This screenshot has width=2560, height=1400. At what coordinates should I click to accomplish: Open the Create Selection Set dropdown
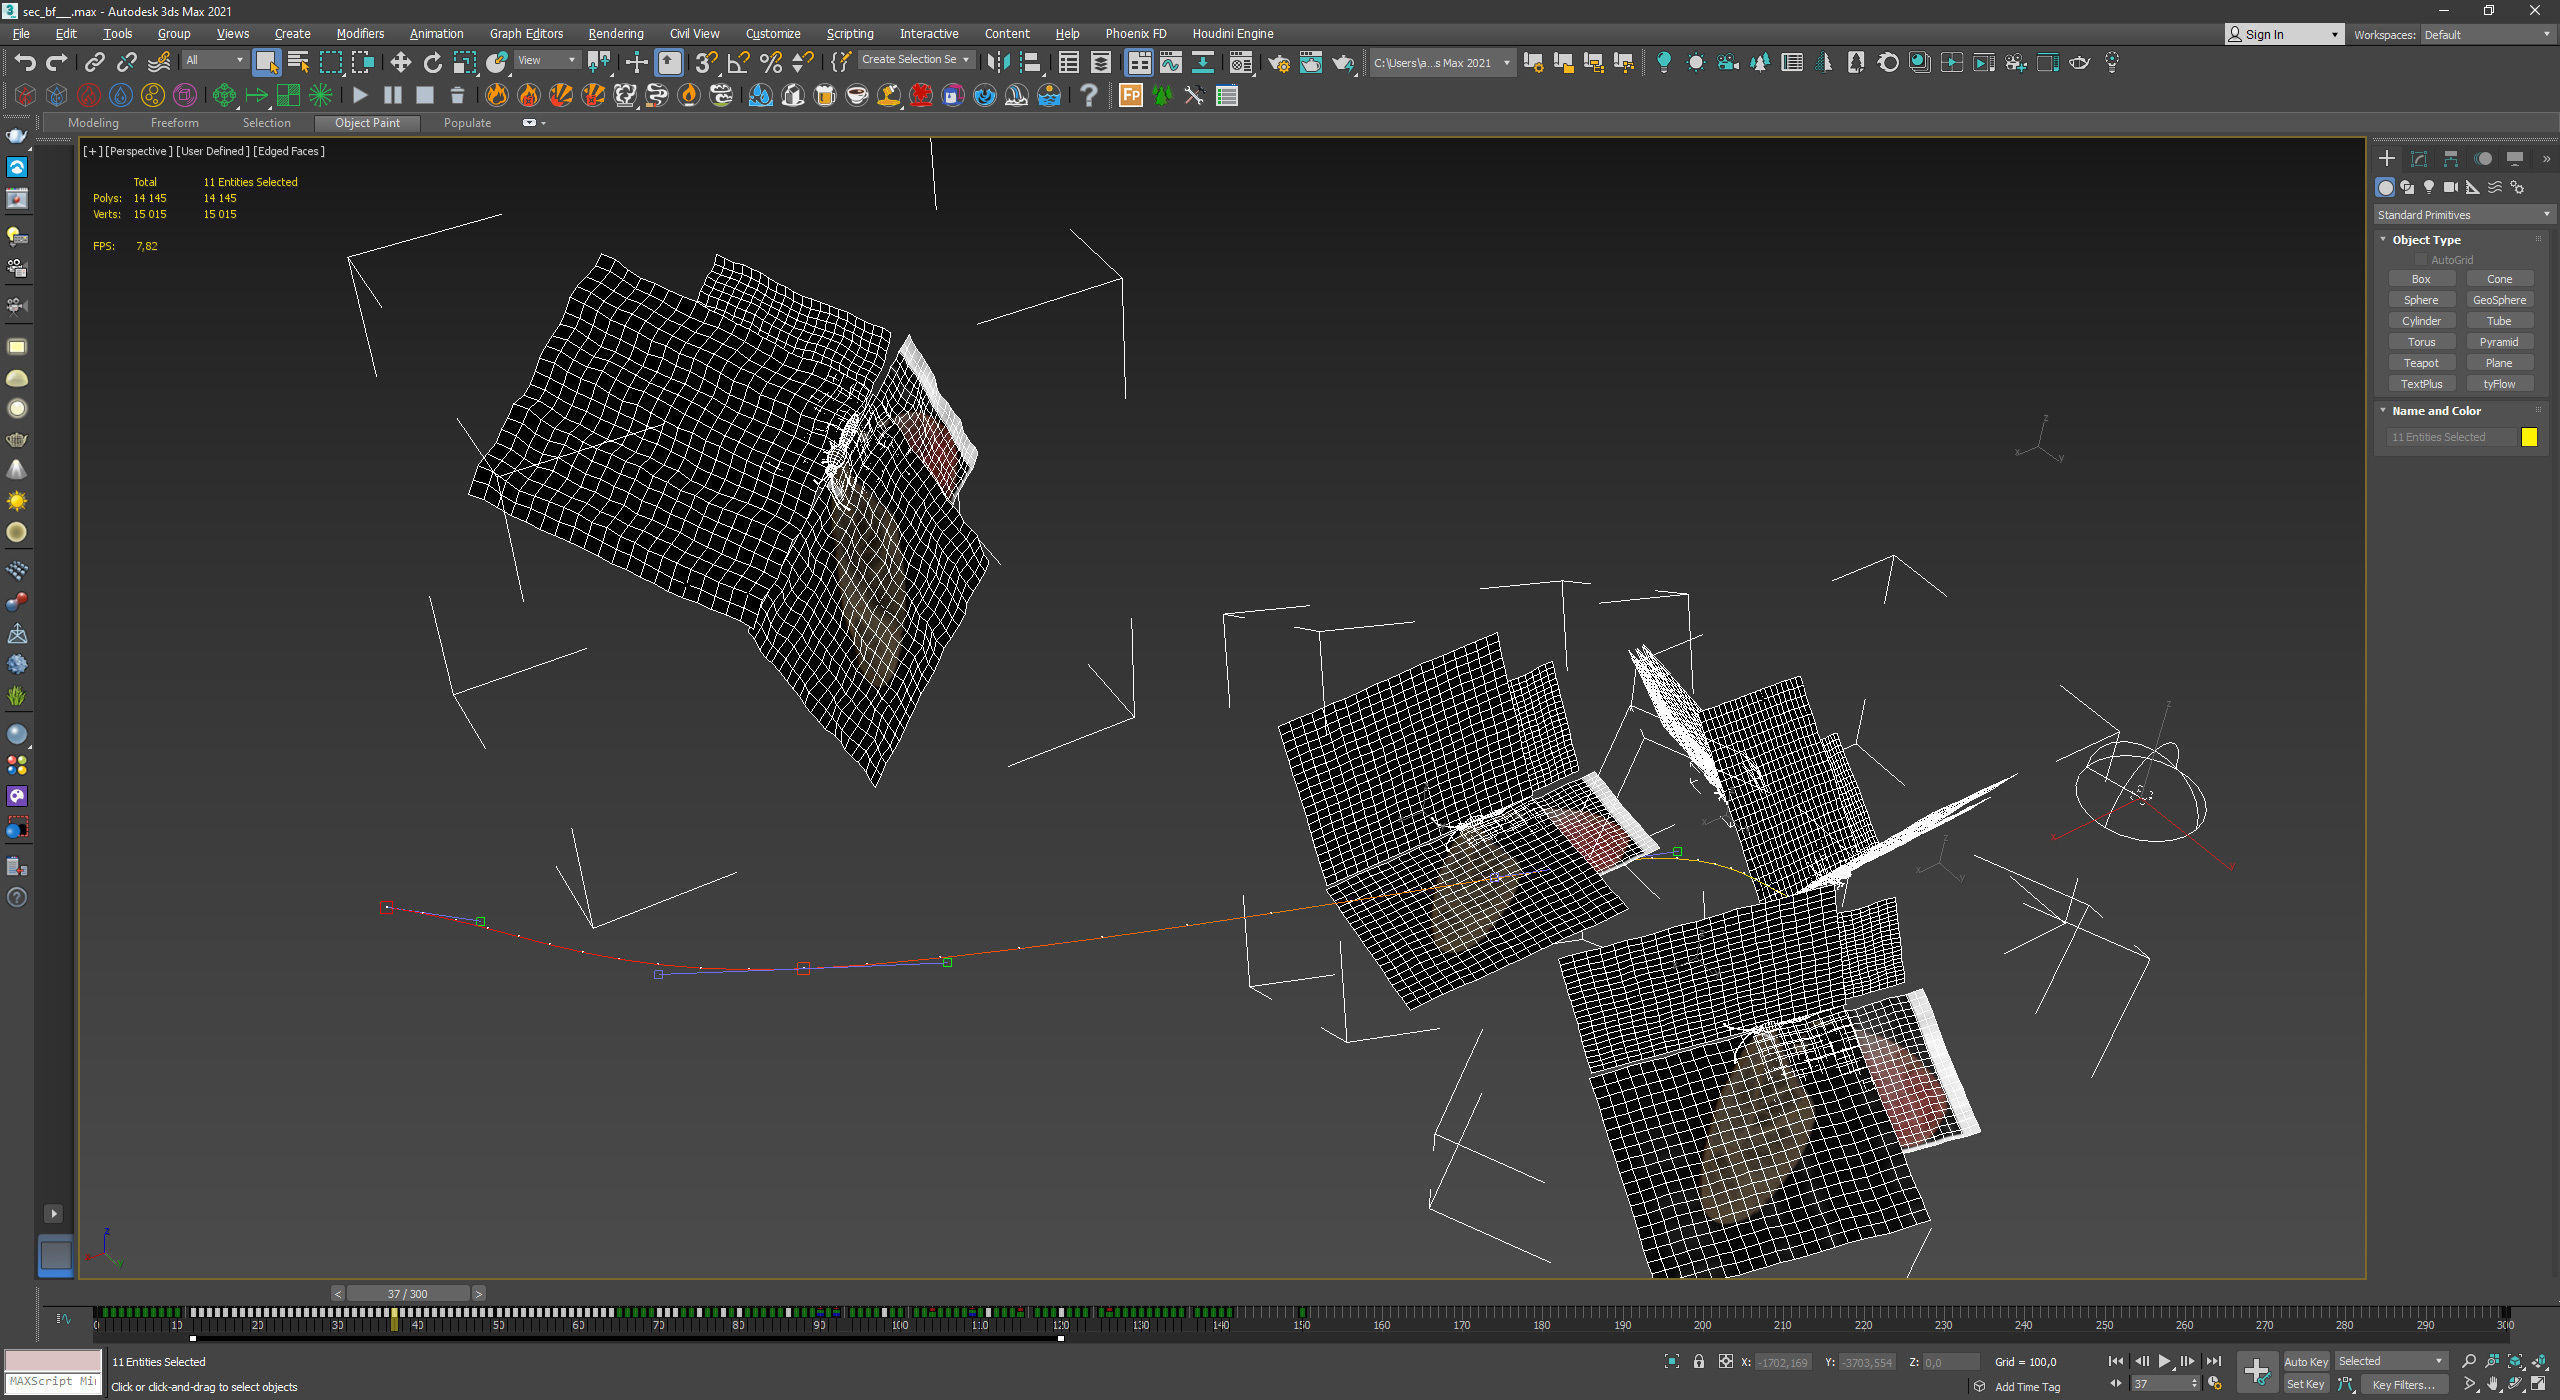point(915,60)
